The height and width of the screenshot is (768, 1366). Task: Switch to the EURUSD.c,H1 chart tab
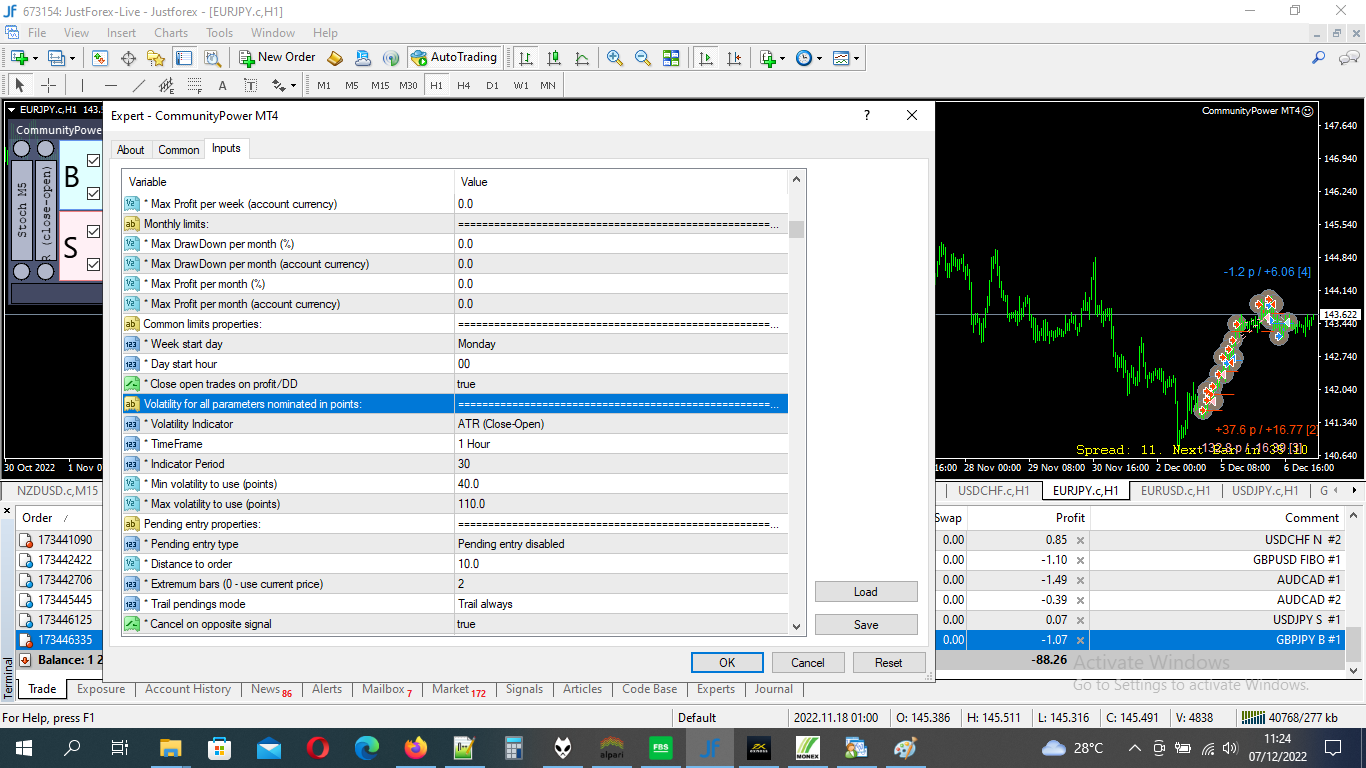(x=1176, y=491)
